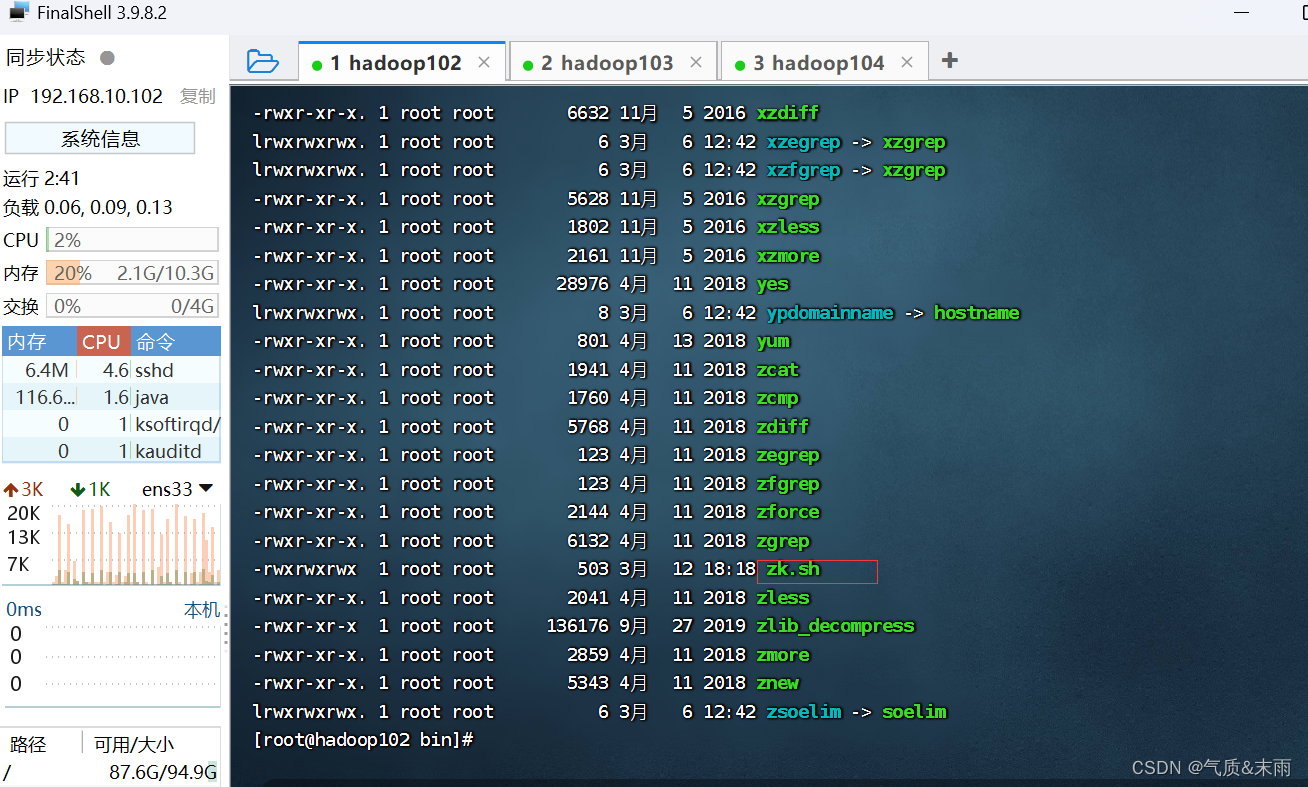This screenshot has height=787, width=1308.
Task: Copy the IP with 复制 link
Action: point(198,96)
